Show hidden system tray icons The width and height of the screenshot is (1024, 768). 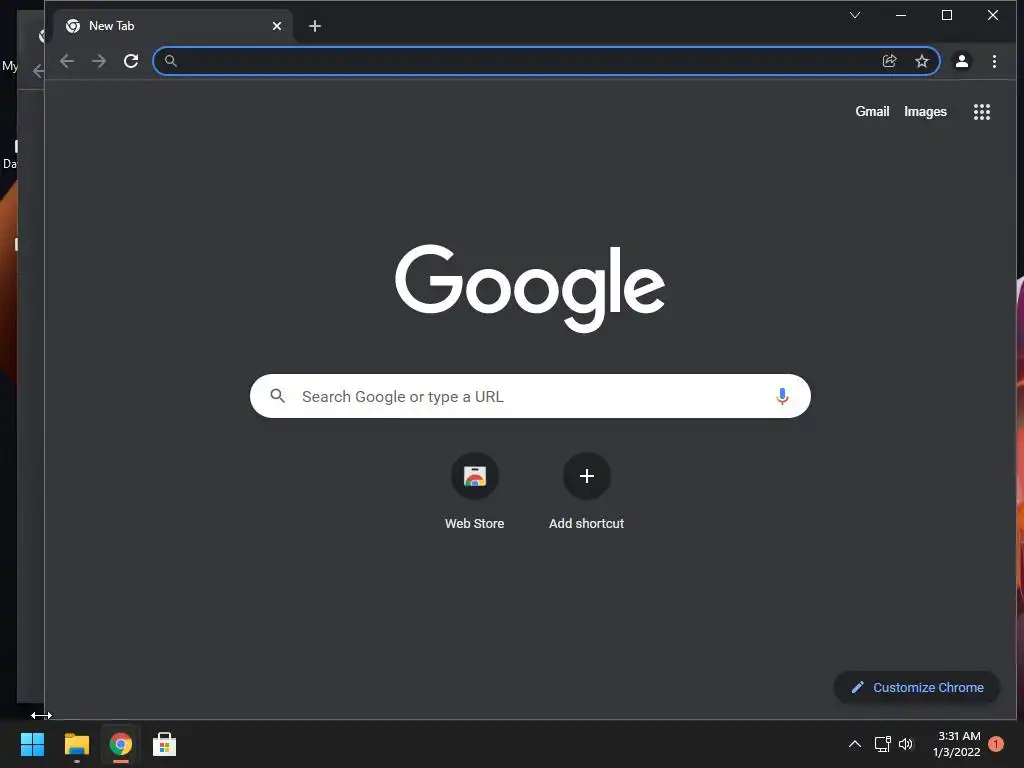click(x=854, y=744)
